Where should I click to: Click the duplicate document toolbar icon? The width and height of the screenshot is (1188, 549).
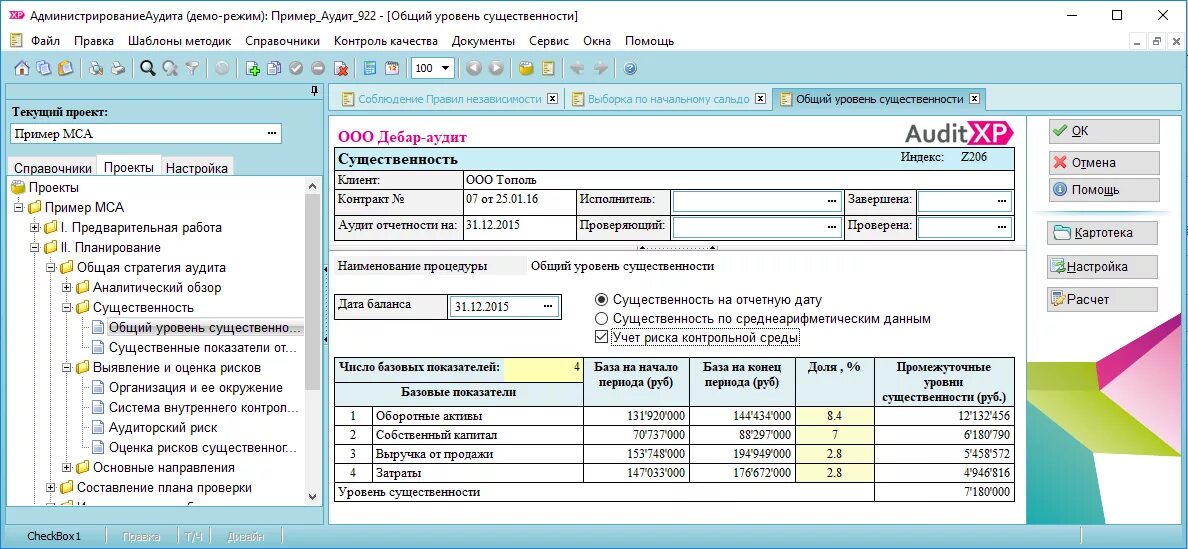pos(274,68)
